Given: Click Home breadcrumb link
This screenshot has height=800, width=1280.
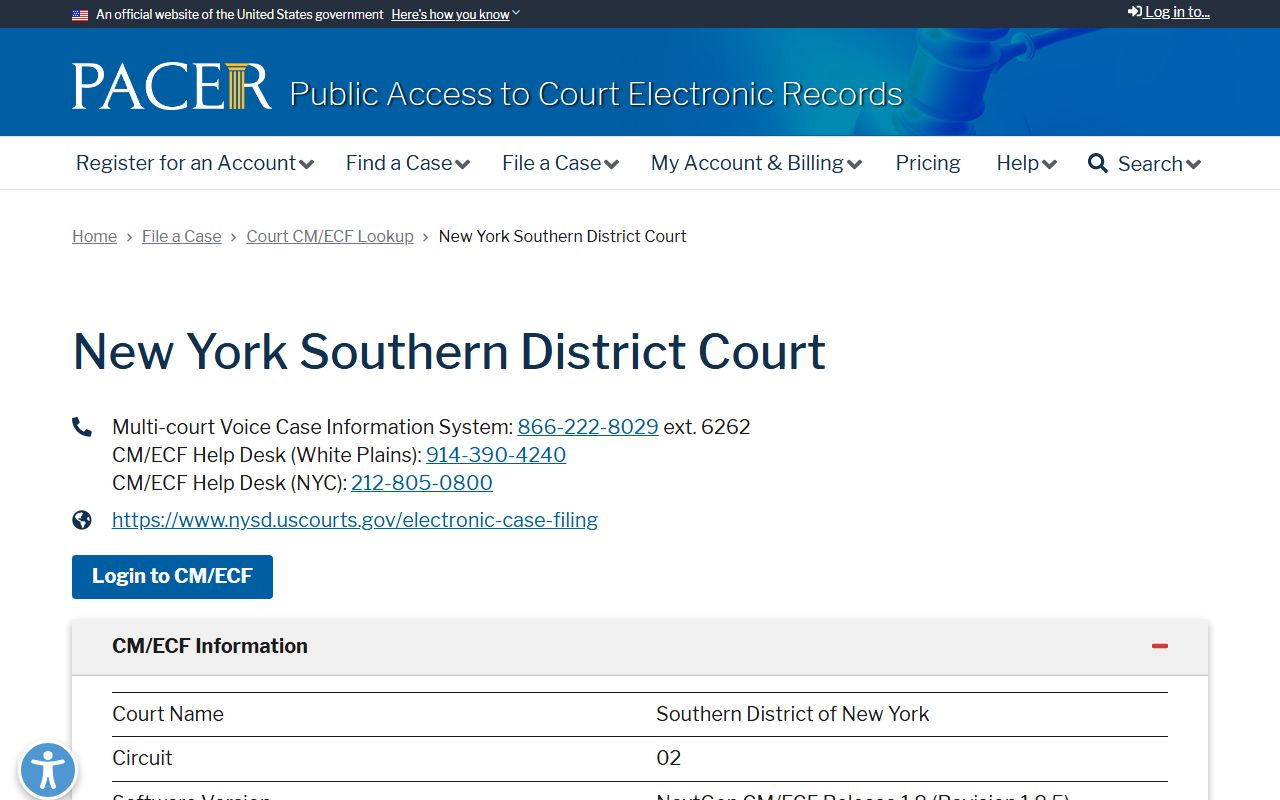Looking at the screenshot, I should tap(94, 236).
